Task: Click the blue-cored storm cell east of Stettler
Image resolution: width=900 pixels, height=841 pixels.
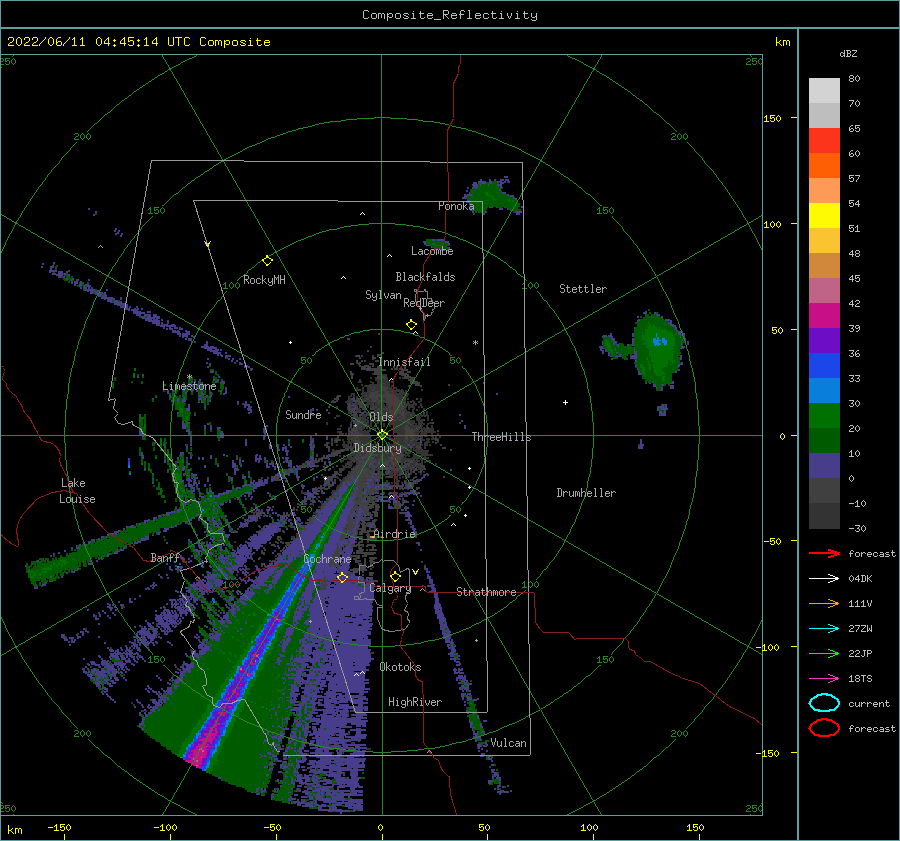Action: coord(659,350)
